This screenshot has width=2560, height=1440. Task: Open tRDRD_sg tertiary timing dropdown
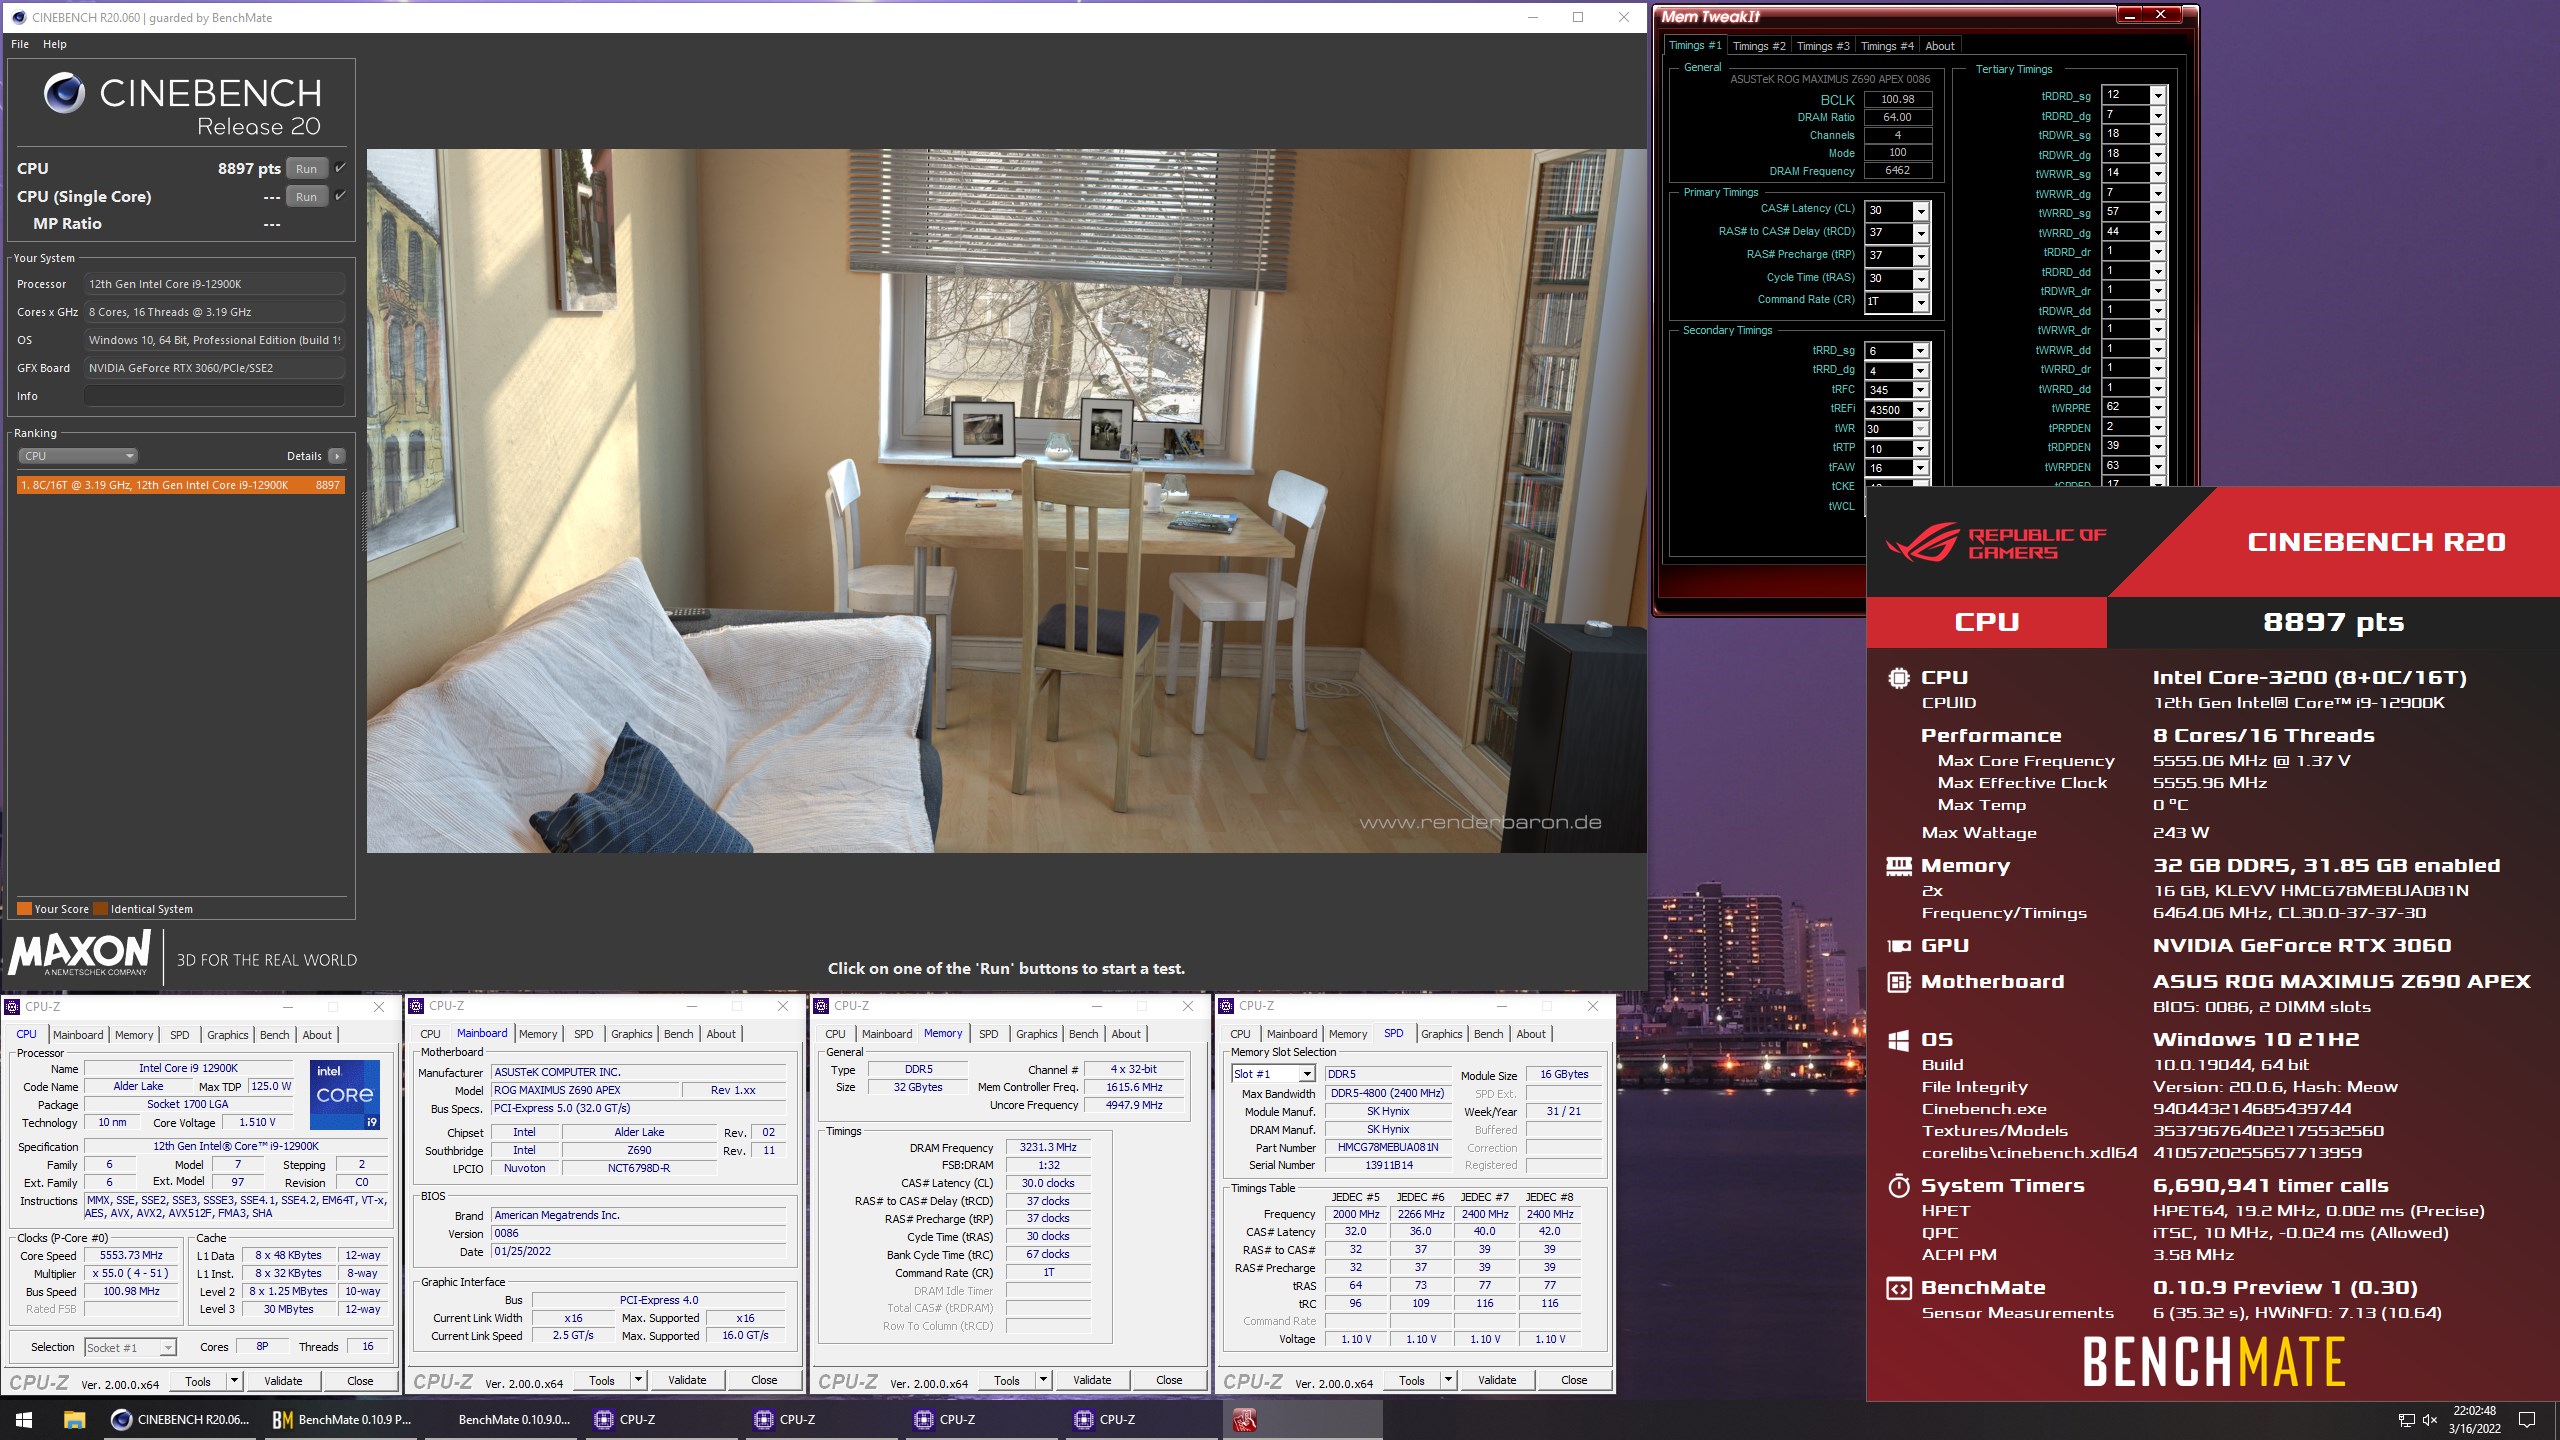(x=2157, y=96)
